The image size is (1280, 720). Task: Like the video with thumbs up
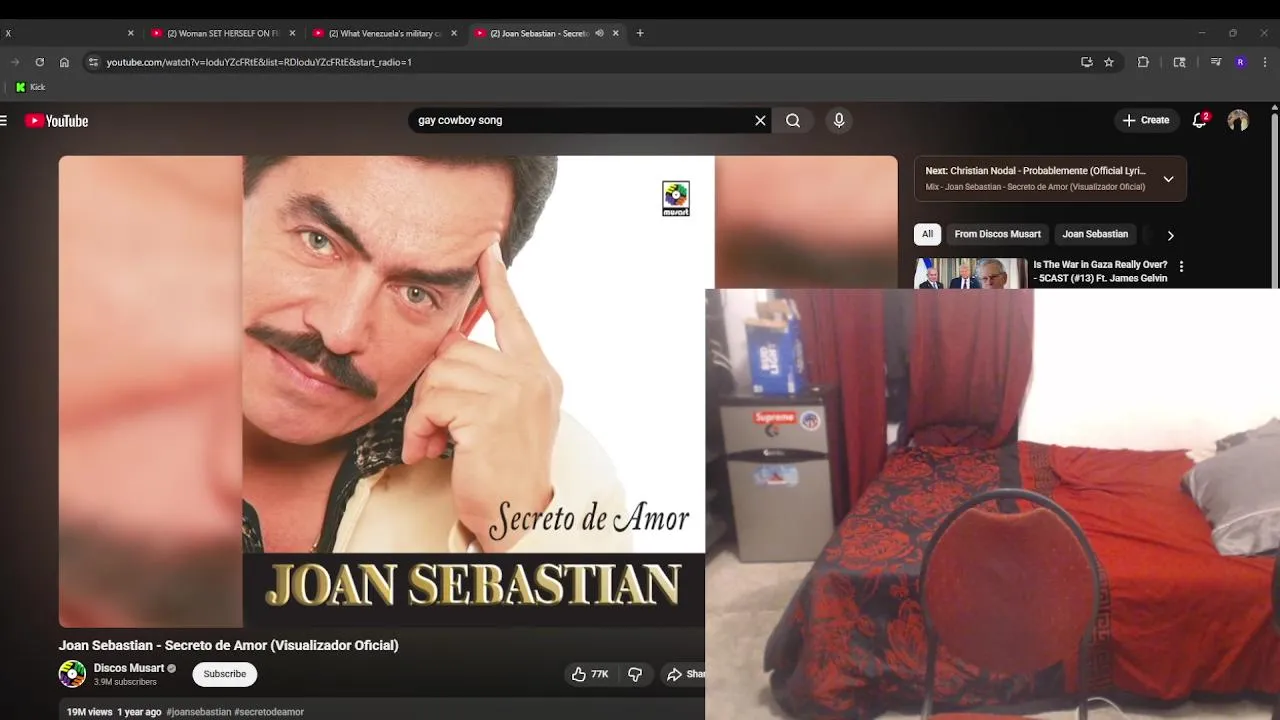pyautogui.click(x=589, y=674)
